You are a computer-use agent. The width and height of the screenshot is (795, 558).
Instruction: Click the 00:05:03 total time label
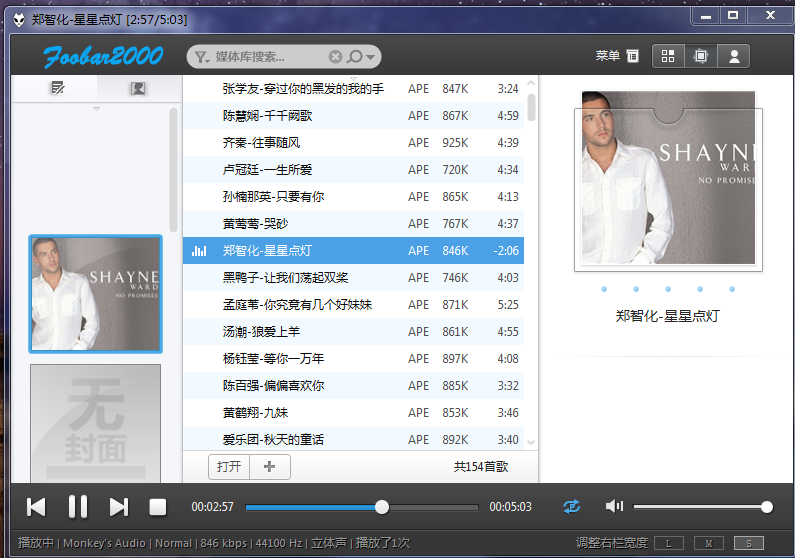tap(511, 507)
